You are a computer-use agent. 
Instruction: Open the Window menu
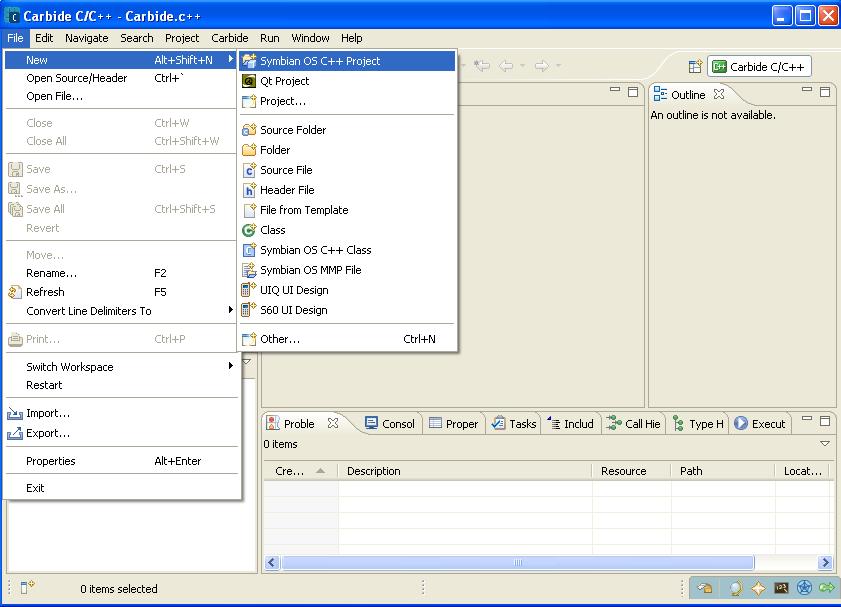point(310,38)
